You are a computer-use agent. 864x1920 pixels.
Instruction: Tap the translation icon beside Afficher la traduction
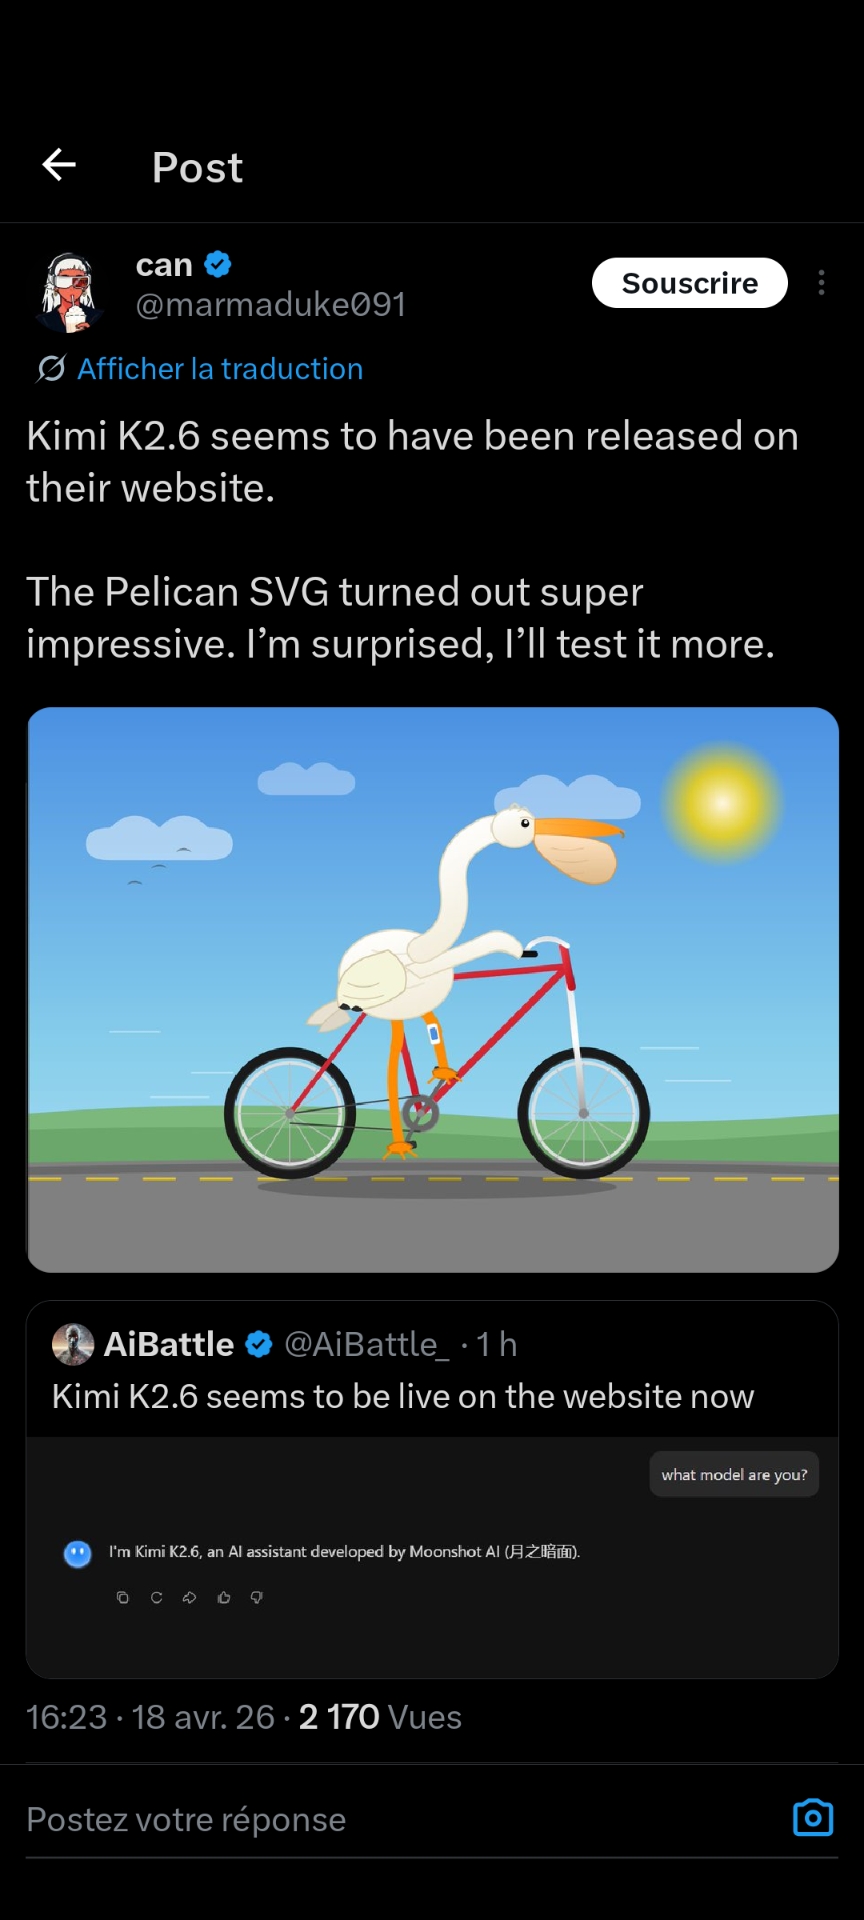(x=52, y=369)
